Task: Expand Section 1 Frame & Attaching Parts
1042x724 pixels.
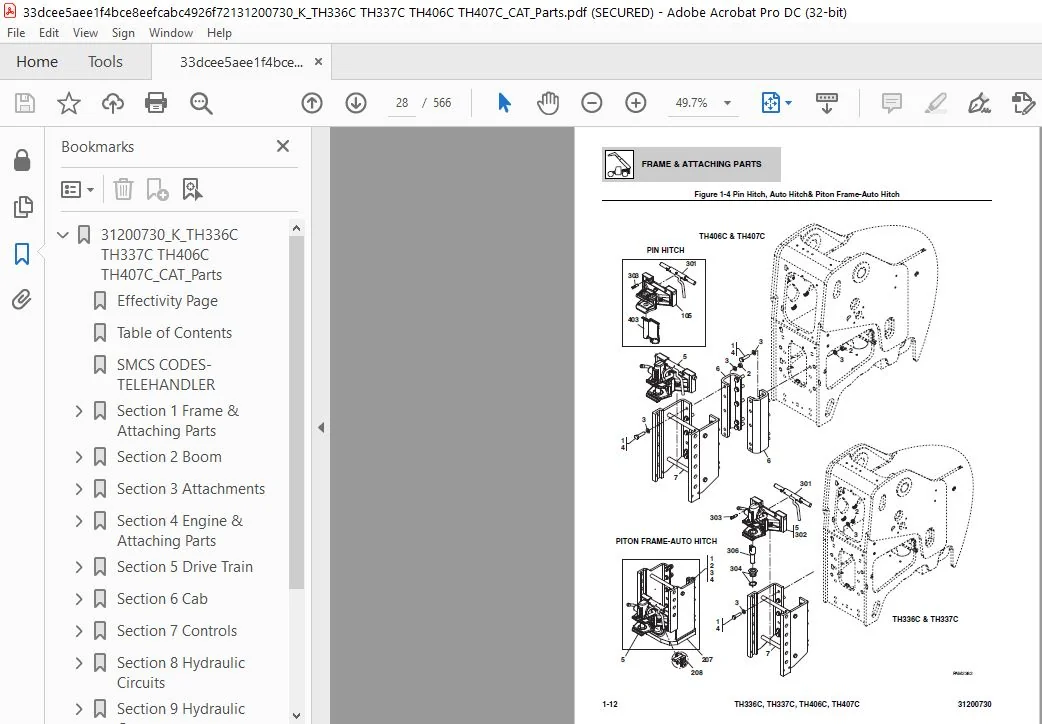Action: click(79, 411)
